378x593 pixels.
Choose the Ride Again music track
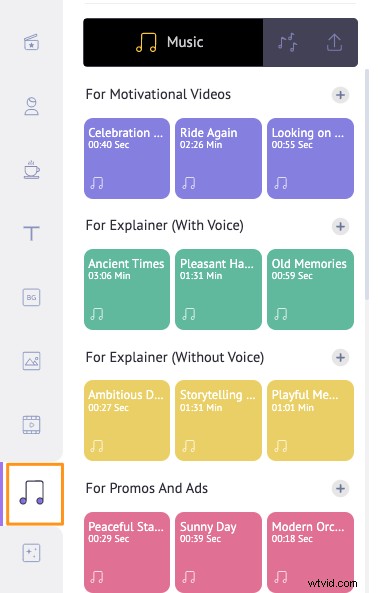(218, 158)
